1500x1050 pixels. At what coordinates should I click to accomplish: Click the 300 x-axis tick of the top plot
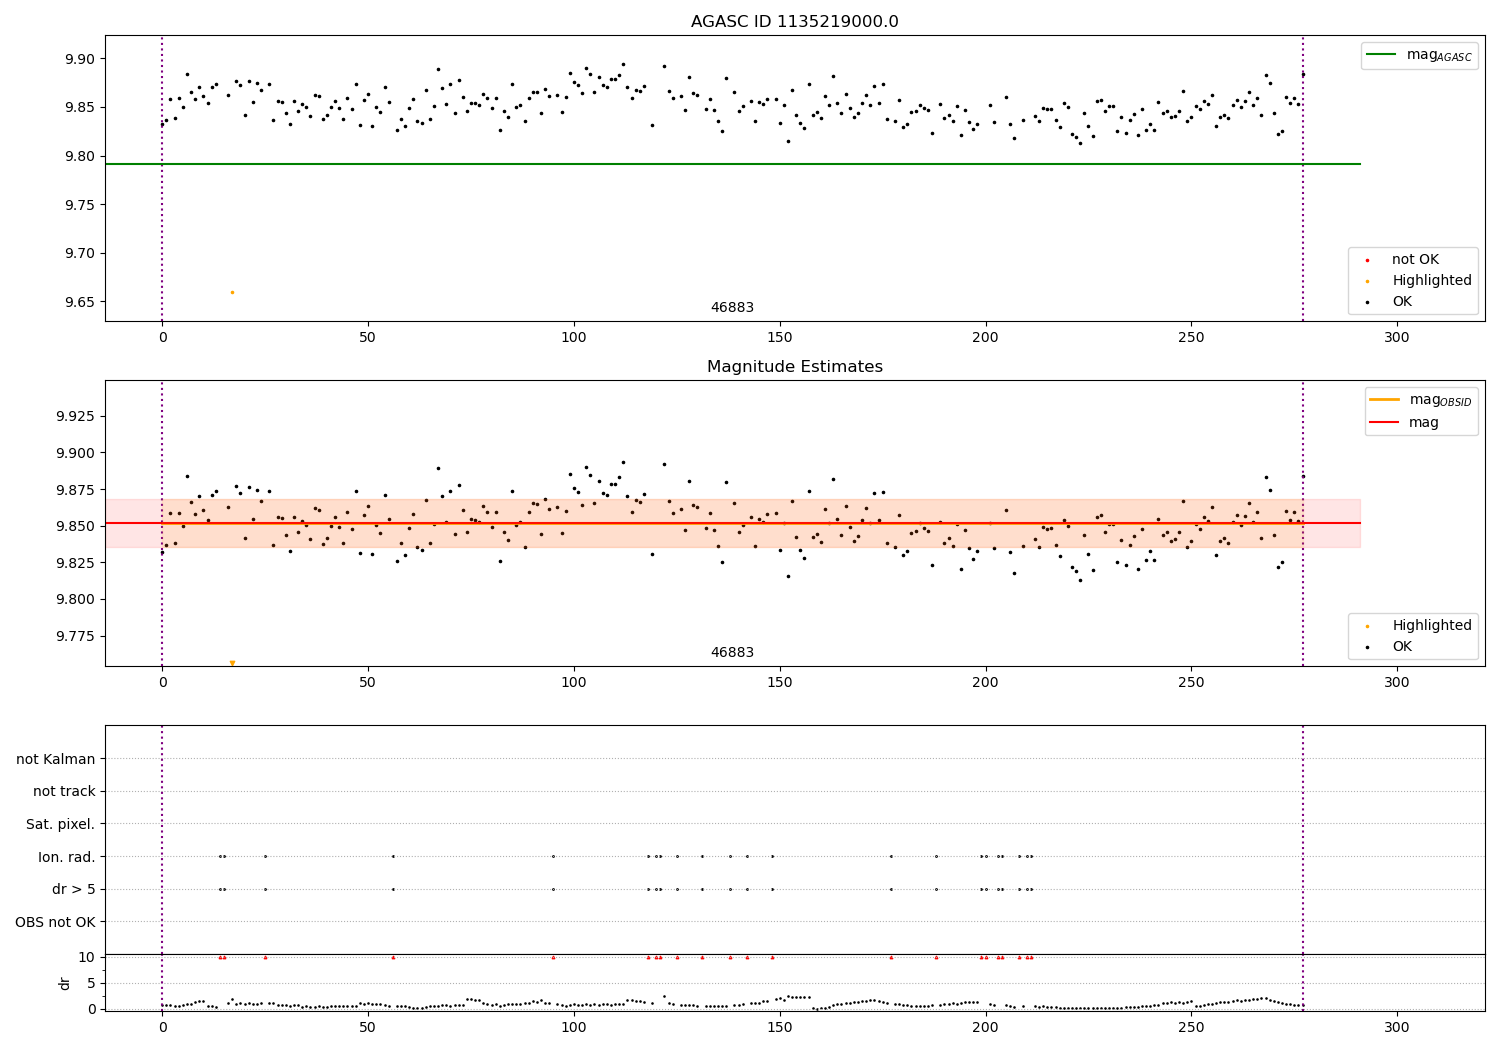pyautogui.click(x=1397, y=338)
